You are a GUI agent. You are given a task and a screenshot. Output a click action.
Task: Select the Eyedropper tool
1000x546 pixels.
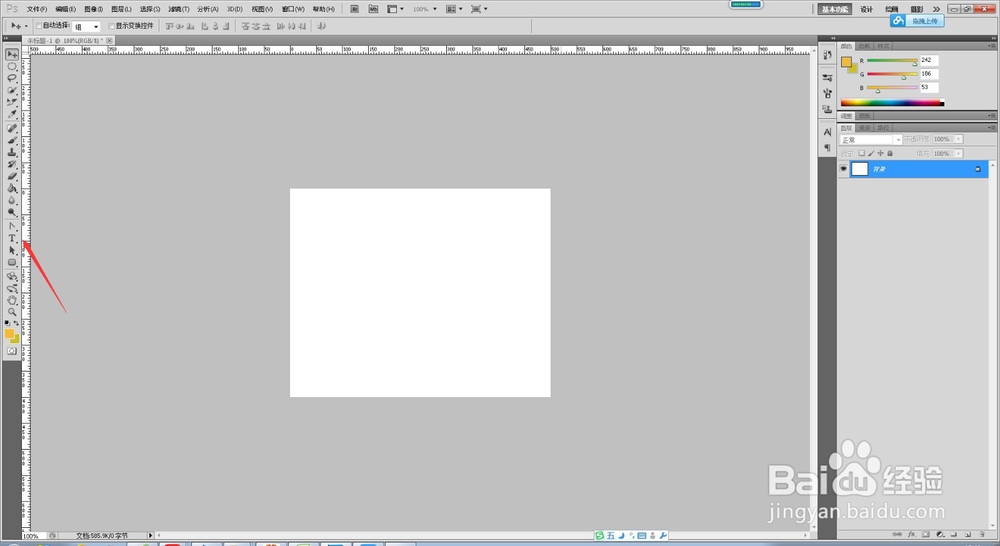point(12,115)
